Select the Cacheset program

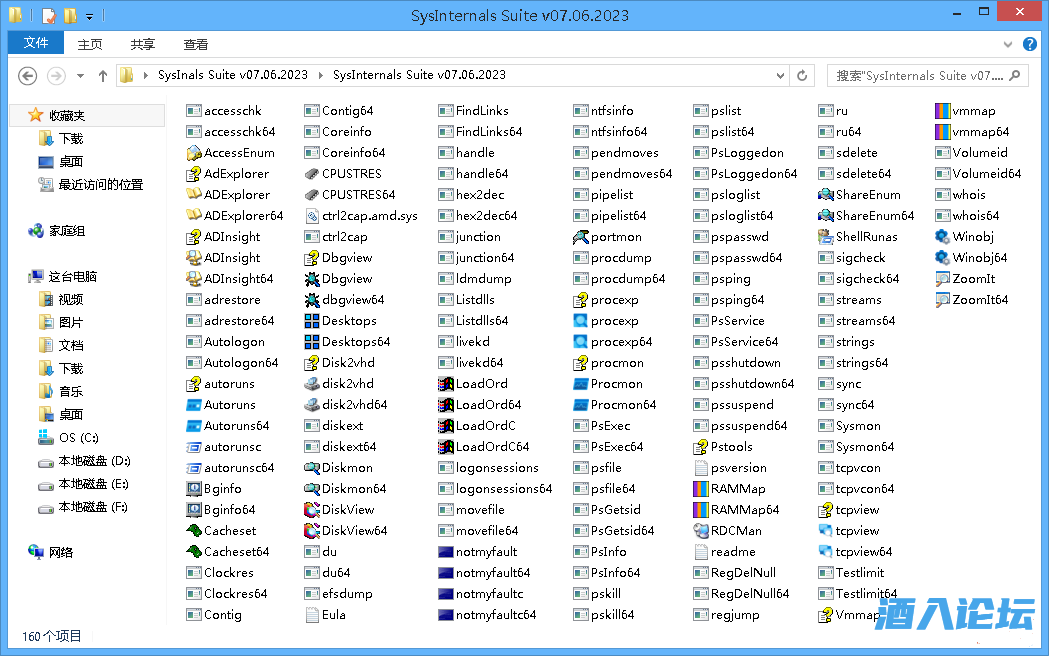click(195, 531)
